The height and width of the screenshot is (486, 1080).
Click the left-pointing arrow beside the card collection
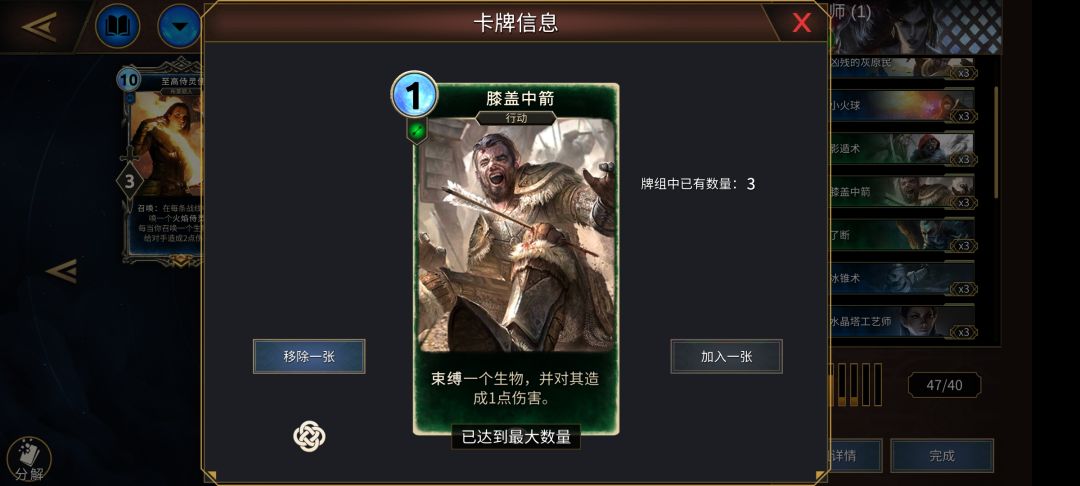click(62, 271)
